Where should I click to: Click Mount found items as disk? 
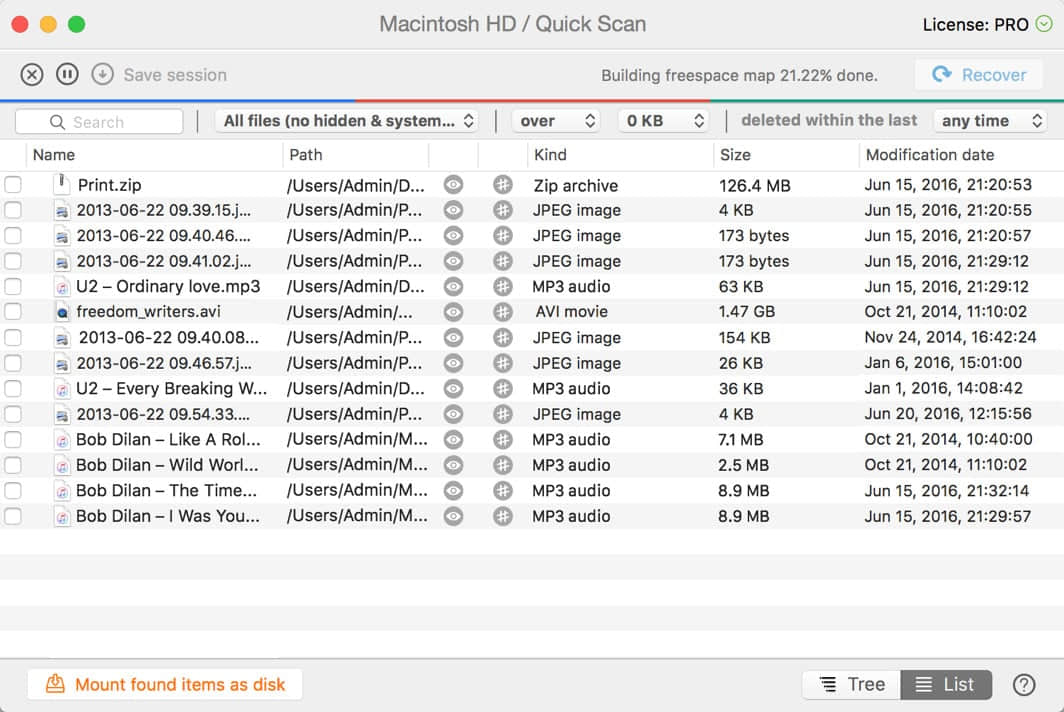(x=165, y=684)
